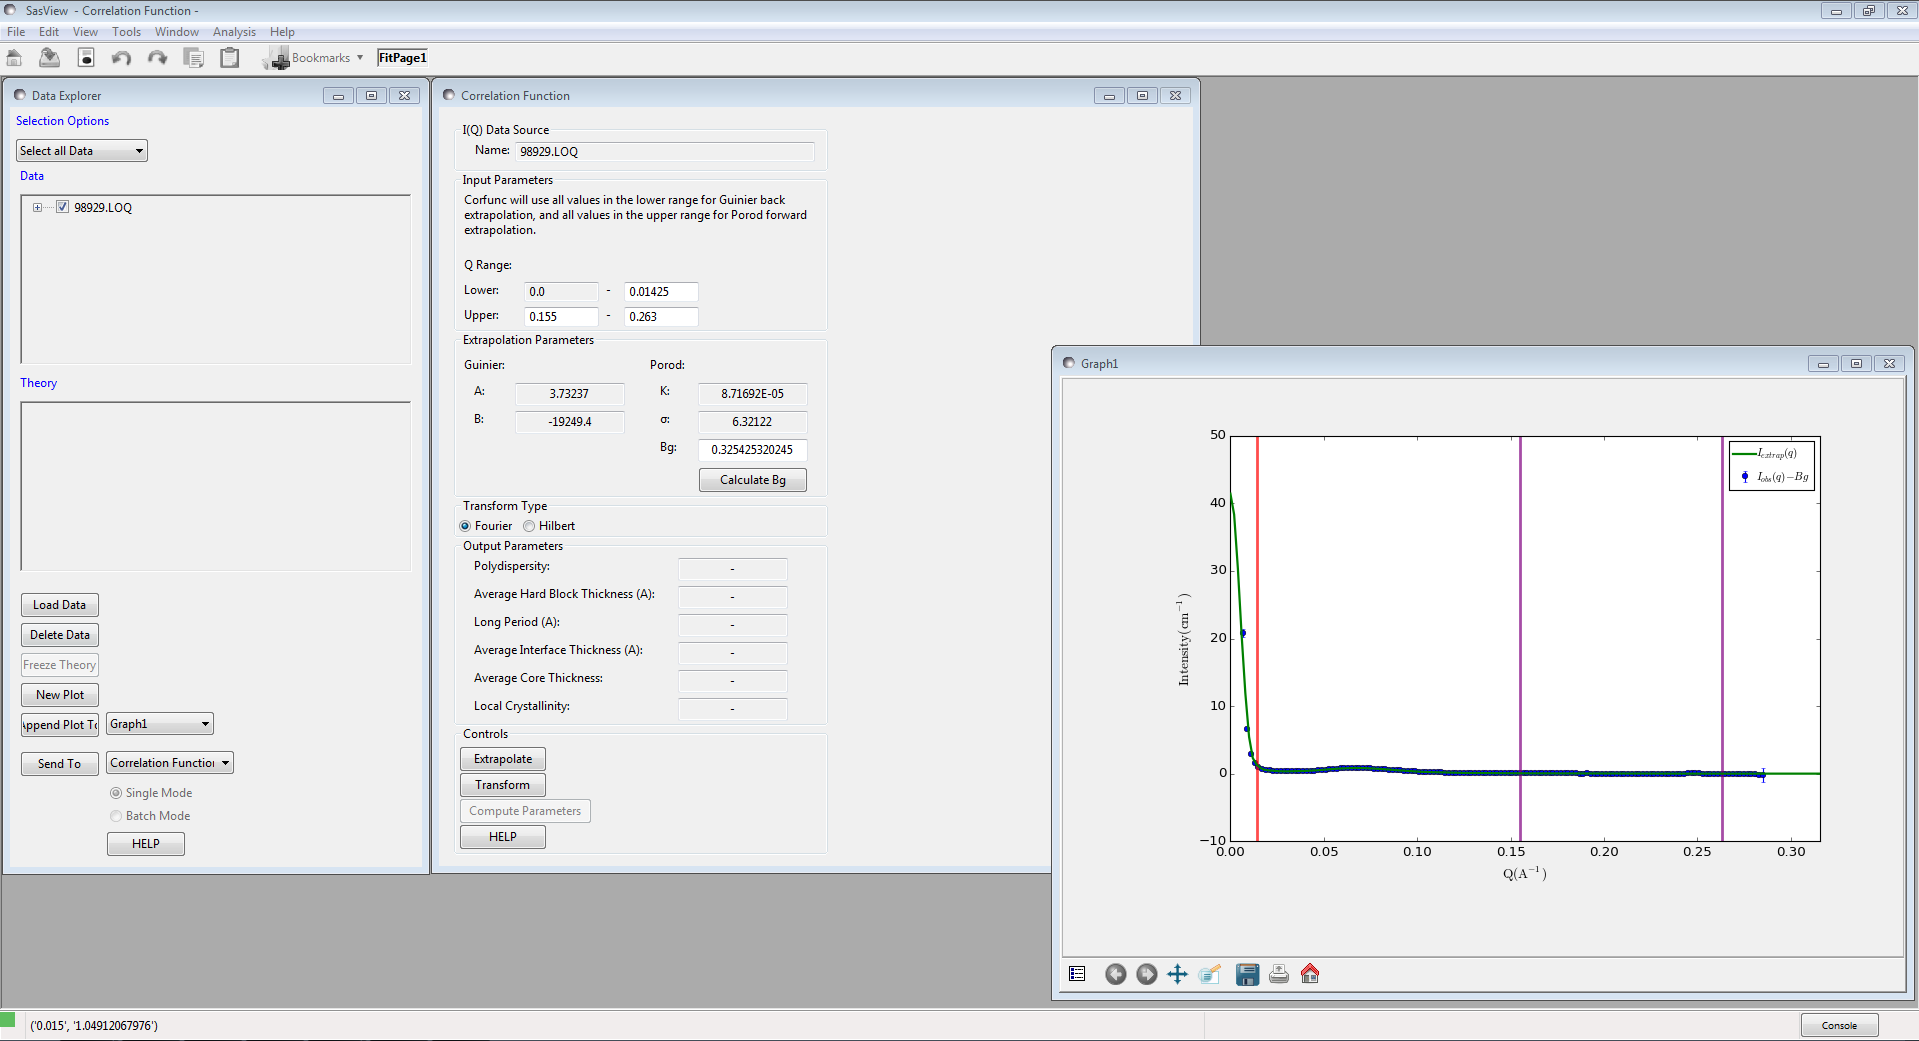Add a bookmark using the Bookmarks icon
This screenshot has width=1919, height=1041.
(275, 57)
